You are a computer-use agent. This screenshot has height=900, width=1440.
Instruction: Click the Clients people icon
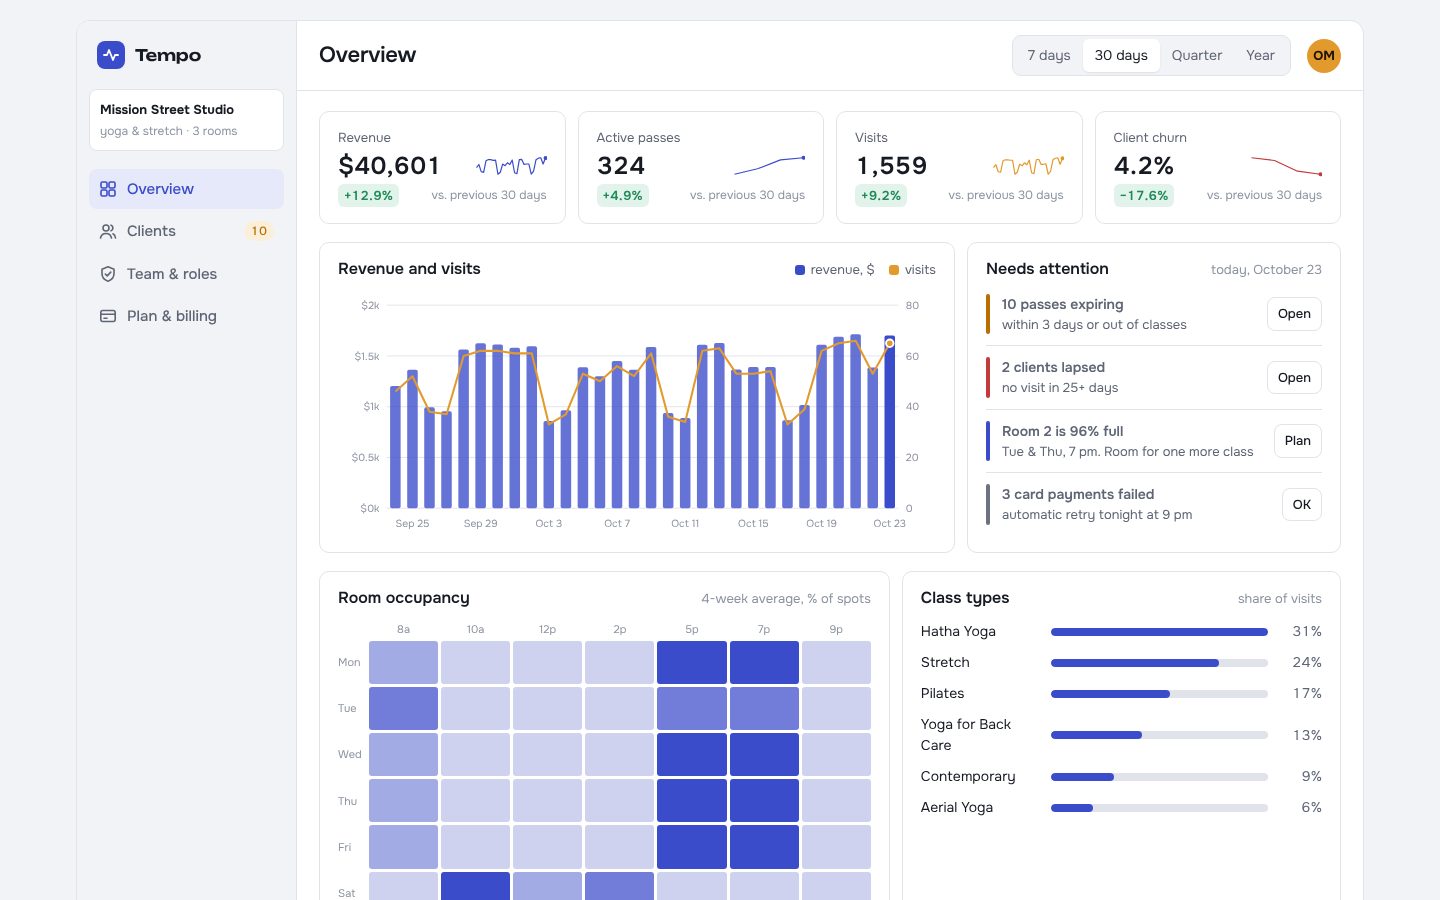tap(108, 231)
